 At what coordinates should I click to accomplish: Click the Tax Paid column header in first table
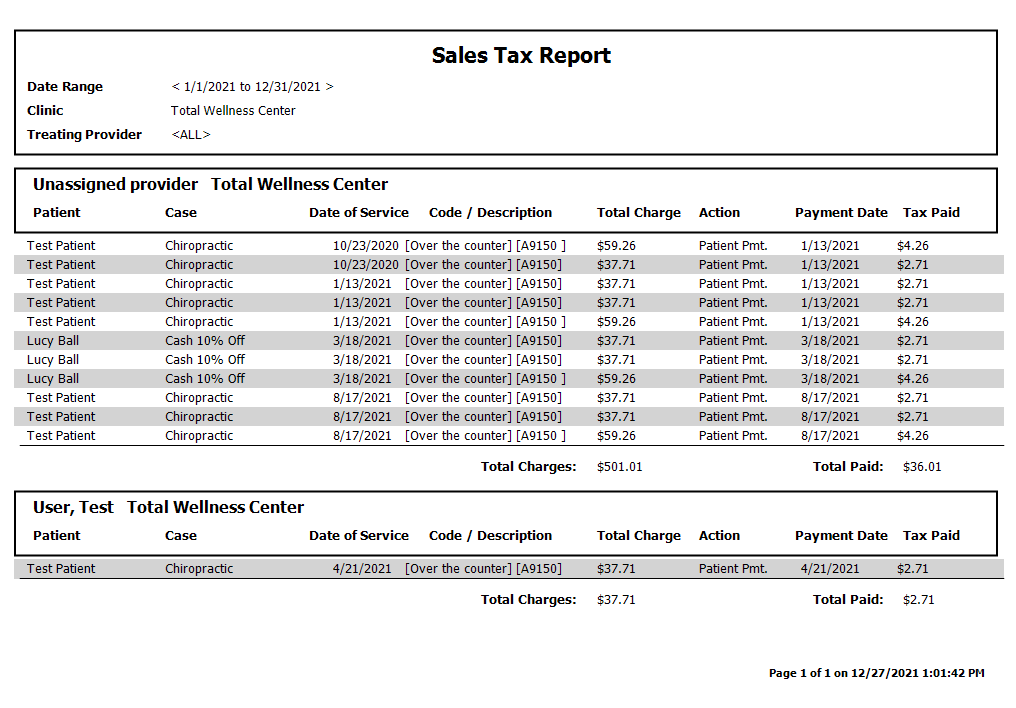(931, 212)
